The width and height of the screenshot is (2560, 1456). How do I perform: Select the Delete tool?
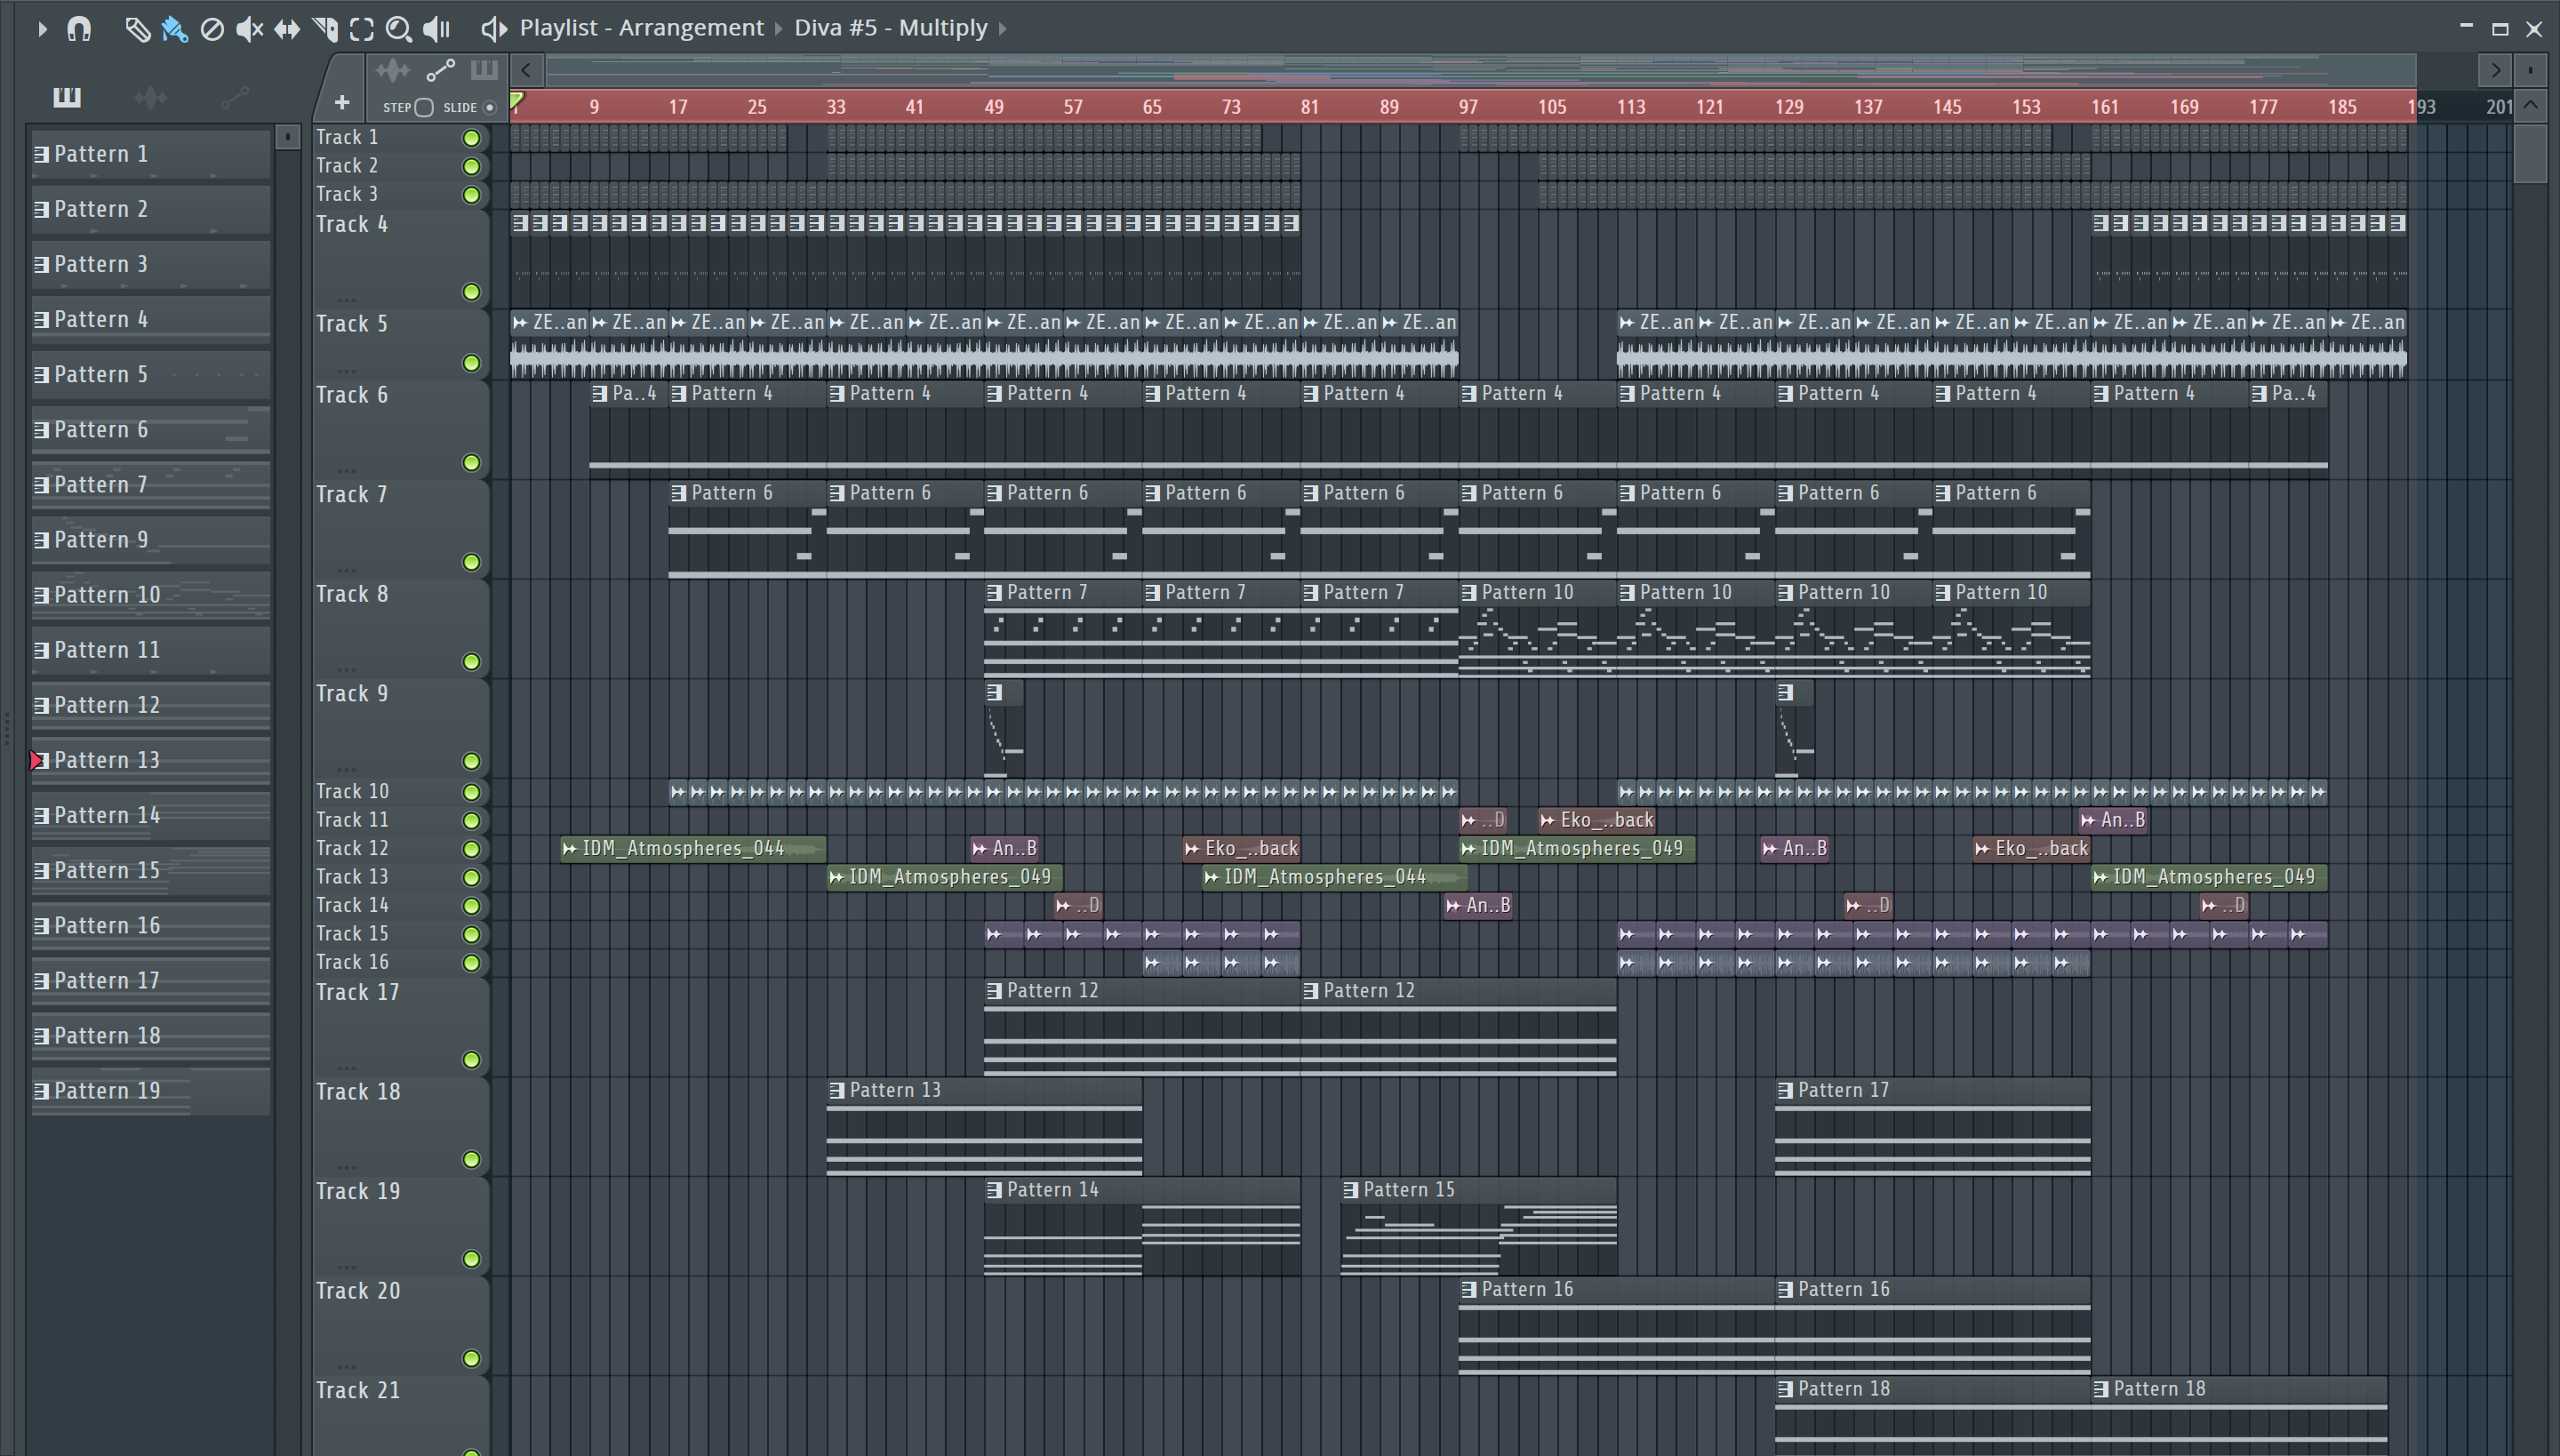(212, 29)
